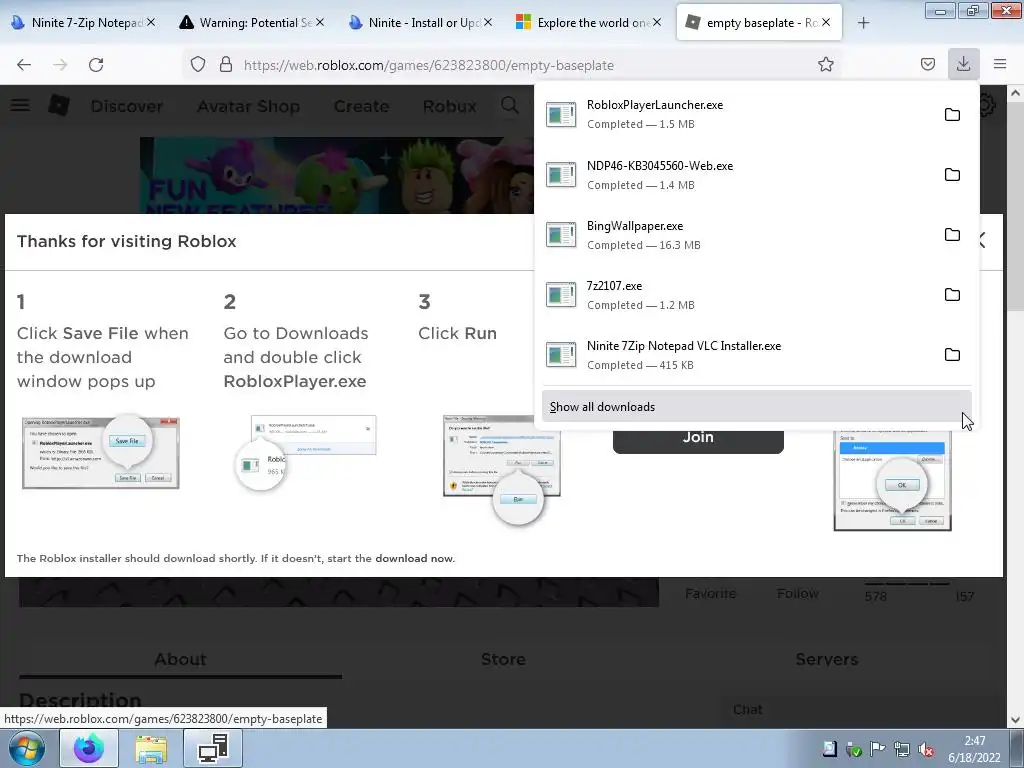Click the Roblox logo in the site header
The width and height of the screenshot is (1024, 768).
click(59, 105)
